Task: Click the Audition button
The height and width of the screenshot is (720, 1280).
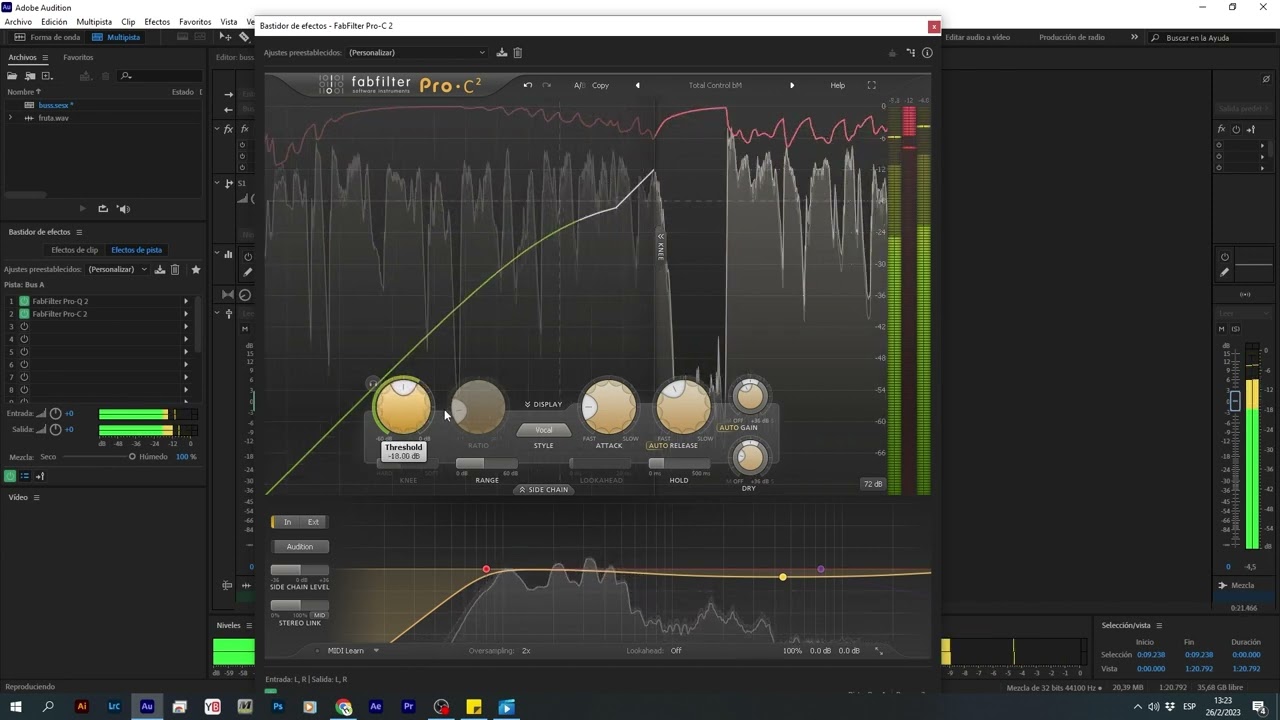Action: tap(300, 547)
